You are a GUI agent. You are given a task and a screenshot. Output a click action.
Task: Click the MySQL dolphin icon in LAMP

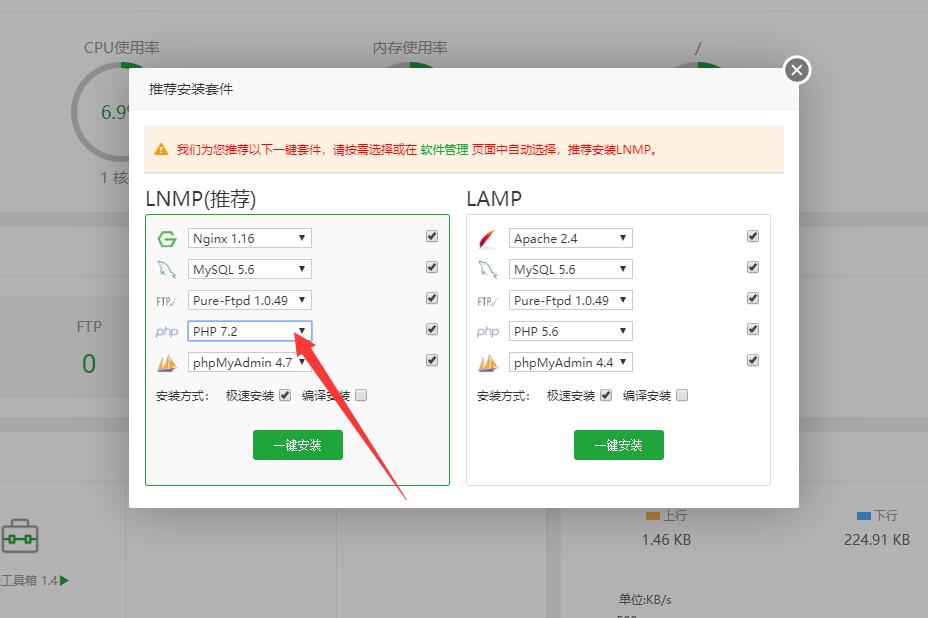coord(488,270)
